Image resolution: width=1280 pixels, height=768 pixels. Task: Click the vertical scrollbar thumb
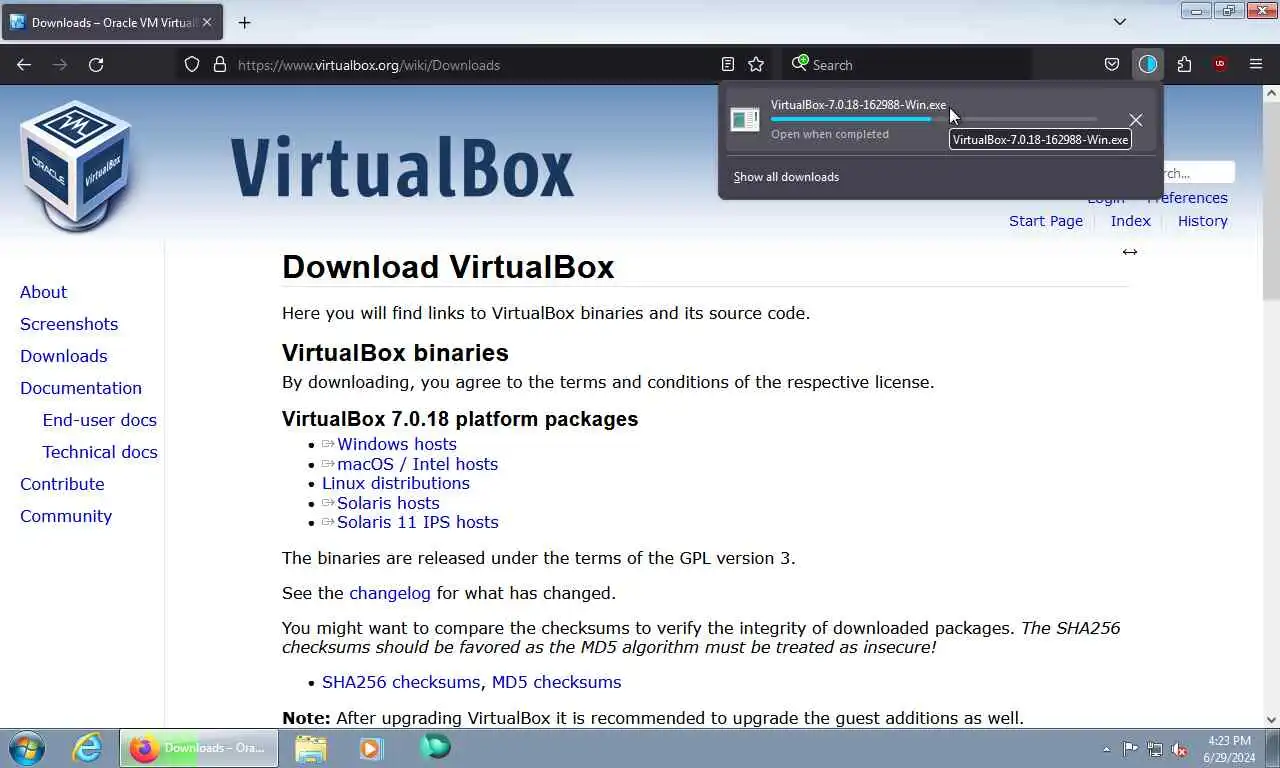pos(1271,200)
